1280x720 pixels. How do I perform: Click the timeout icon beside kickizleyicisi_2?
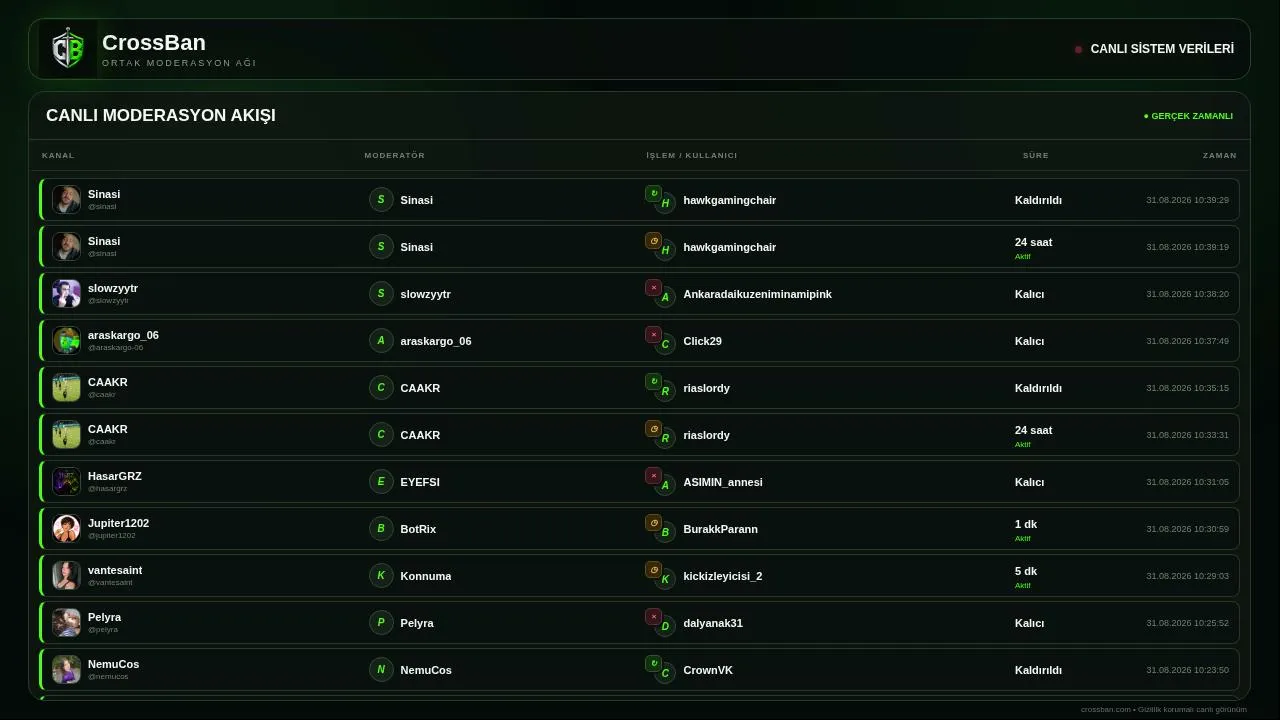point(653,569)
